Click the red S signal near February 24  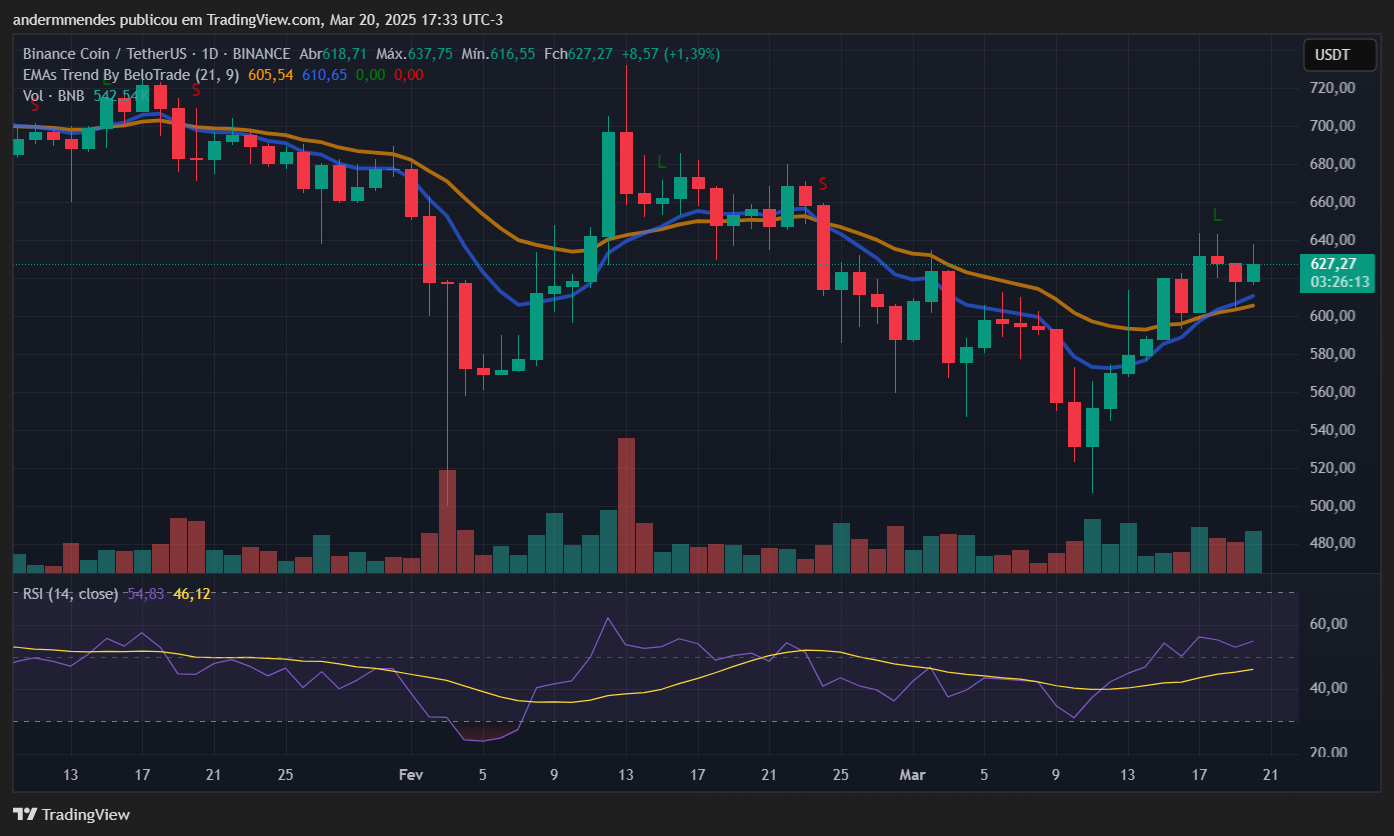(x=823, y=183)
